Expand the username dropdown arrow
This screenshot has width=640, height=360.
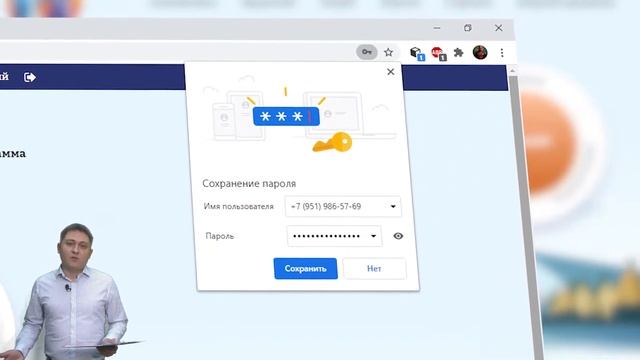(x=393, y=207)
